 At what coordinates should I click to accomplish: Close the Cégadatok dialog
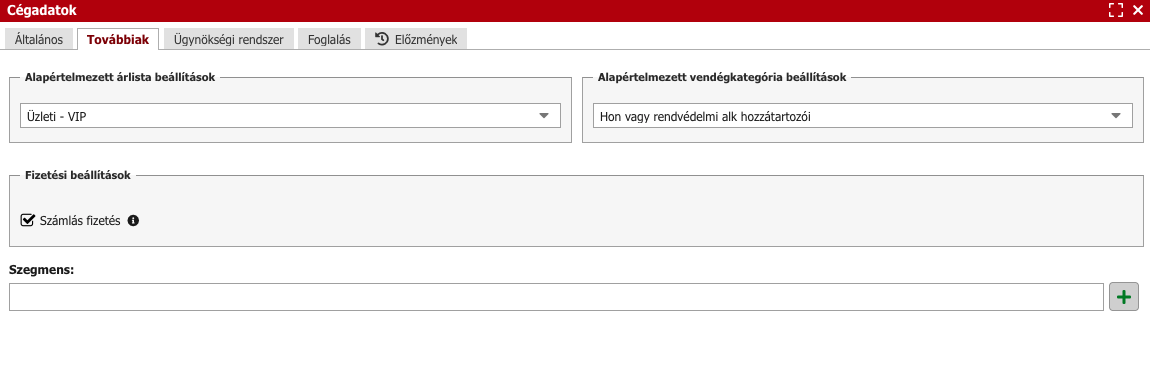[1138, 10]
